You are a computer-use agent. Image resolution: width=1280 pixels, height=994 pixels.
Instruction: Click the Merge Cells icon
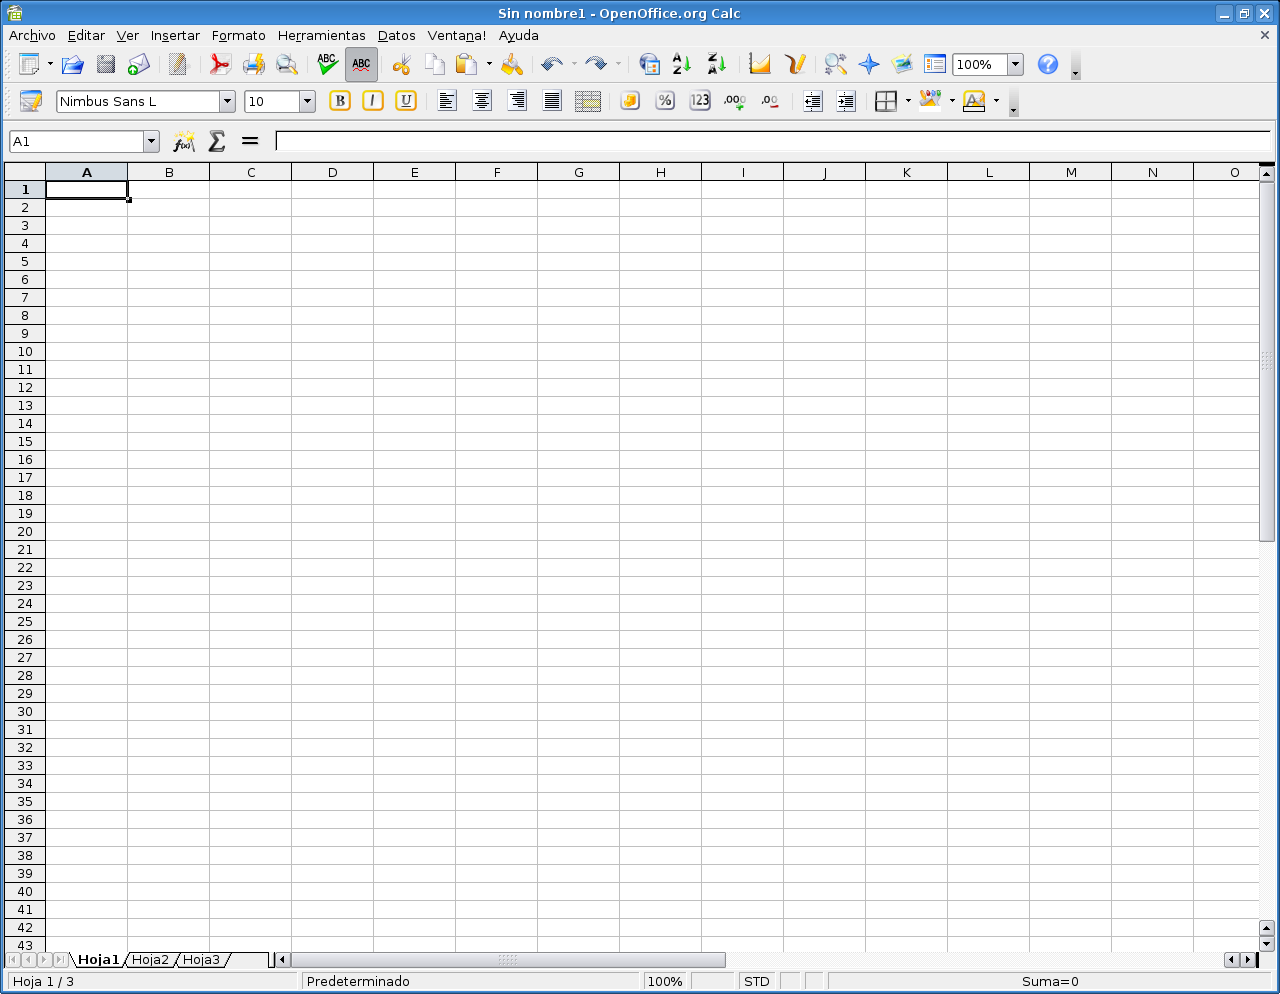(588, 101)
